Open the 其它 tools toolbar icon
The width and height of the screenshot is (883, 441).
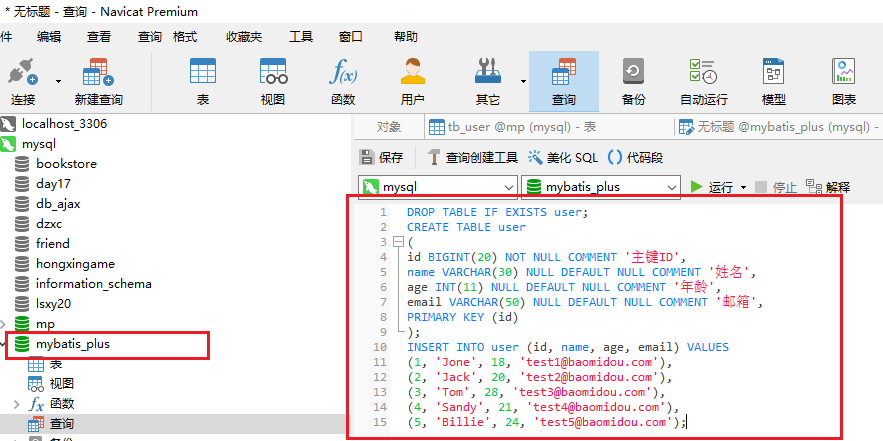(488, 82)
